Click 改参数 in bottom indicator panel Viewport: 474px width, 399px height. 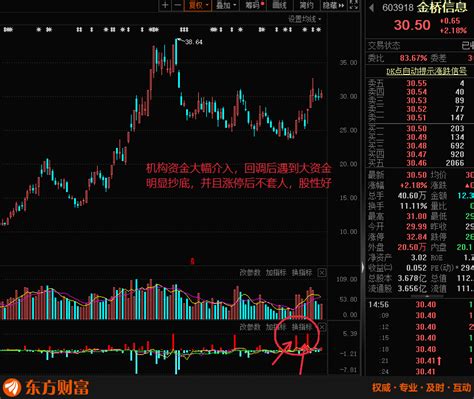pyautogui.click(x=250, y=327)
